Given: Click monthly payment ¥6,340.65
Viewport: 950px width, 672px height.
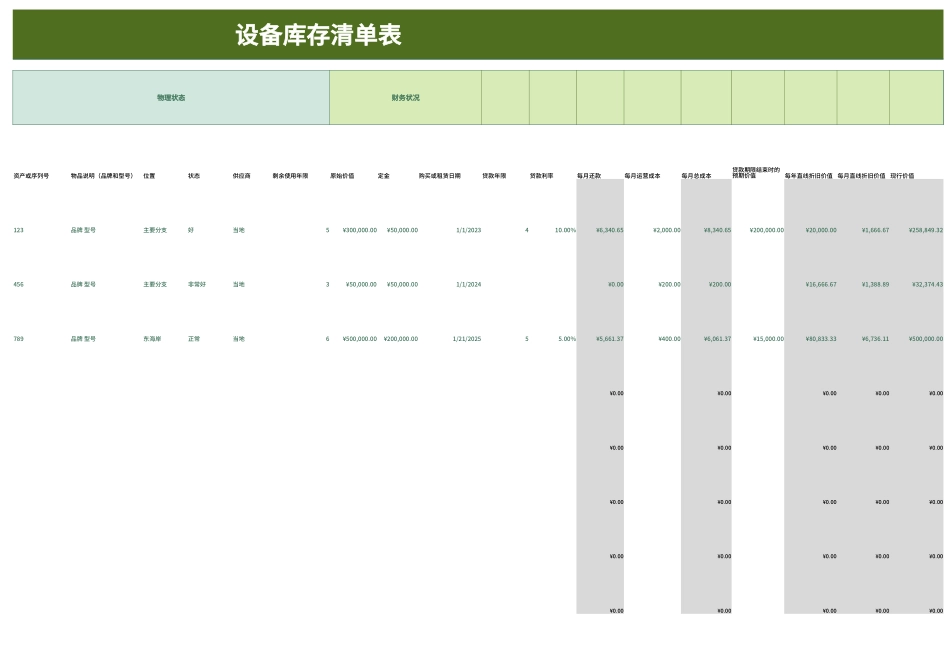Looking at the screenshot, I should (x=610, y=230).
